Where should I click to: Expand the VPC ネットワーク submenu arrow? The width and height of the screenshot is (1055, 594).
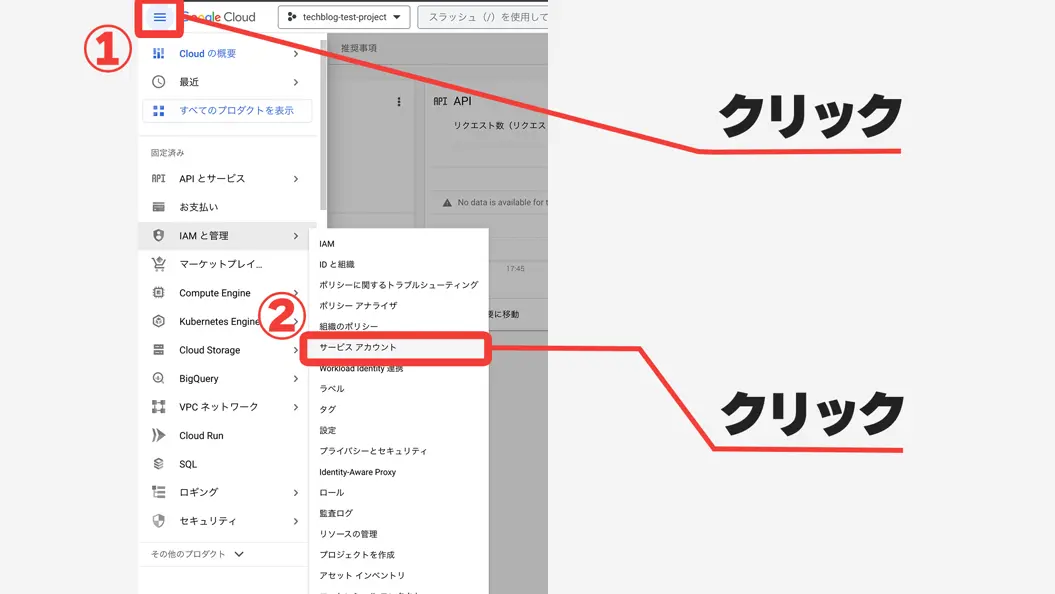pos(296,407)
